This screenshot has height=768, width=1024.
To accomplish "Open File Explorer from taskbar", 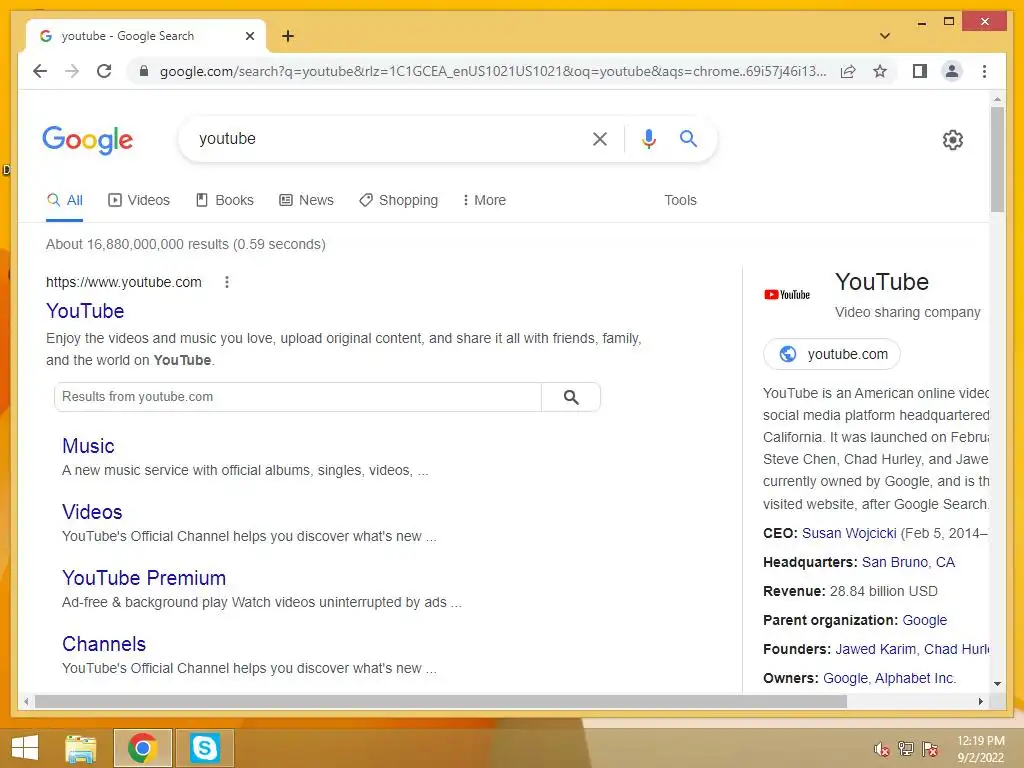I will [81, 748].
